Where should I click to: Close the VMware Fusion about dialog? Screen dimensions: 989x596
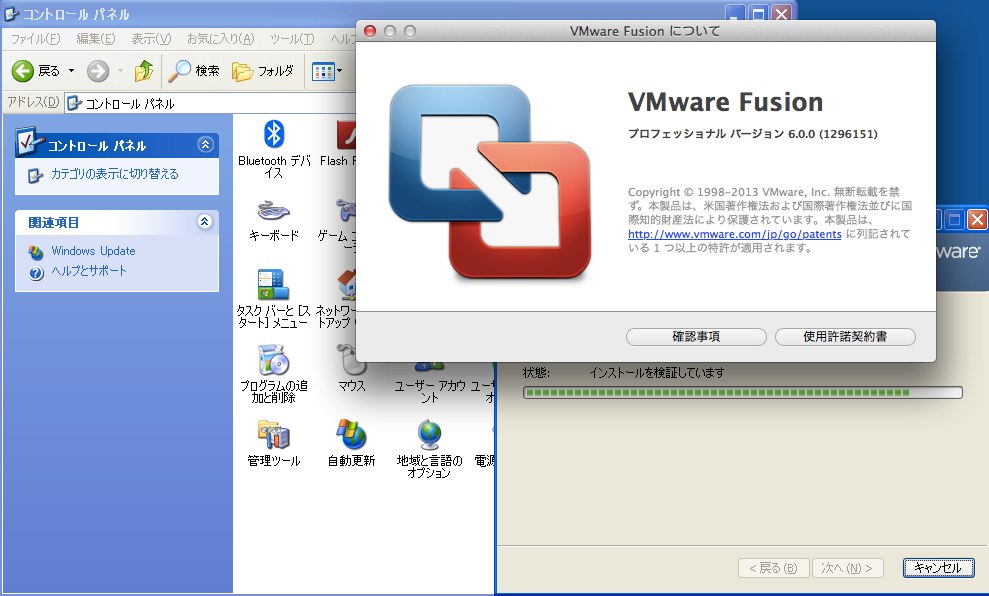370,31
